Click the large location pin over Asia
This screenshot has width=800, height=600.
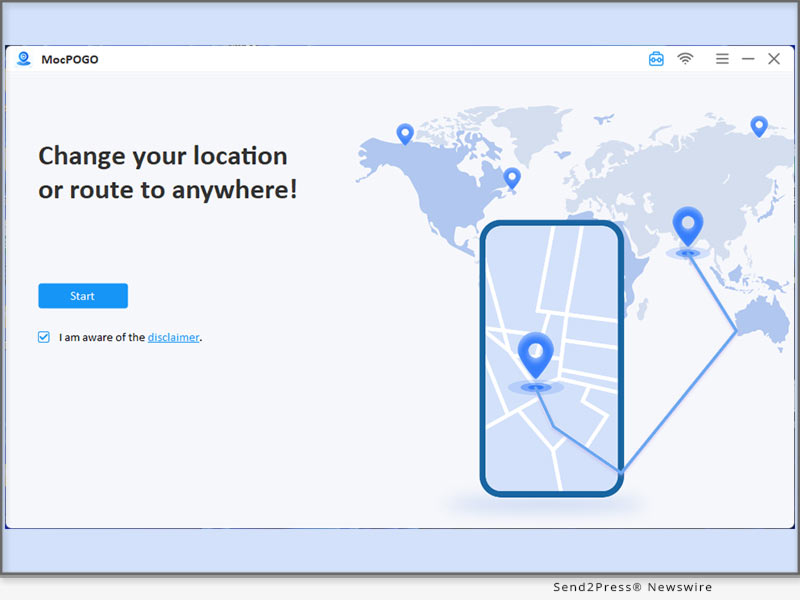point(688,226)
